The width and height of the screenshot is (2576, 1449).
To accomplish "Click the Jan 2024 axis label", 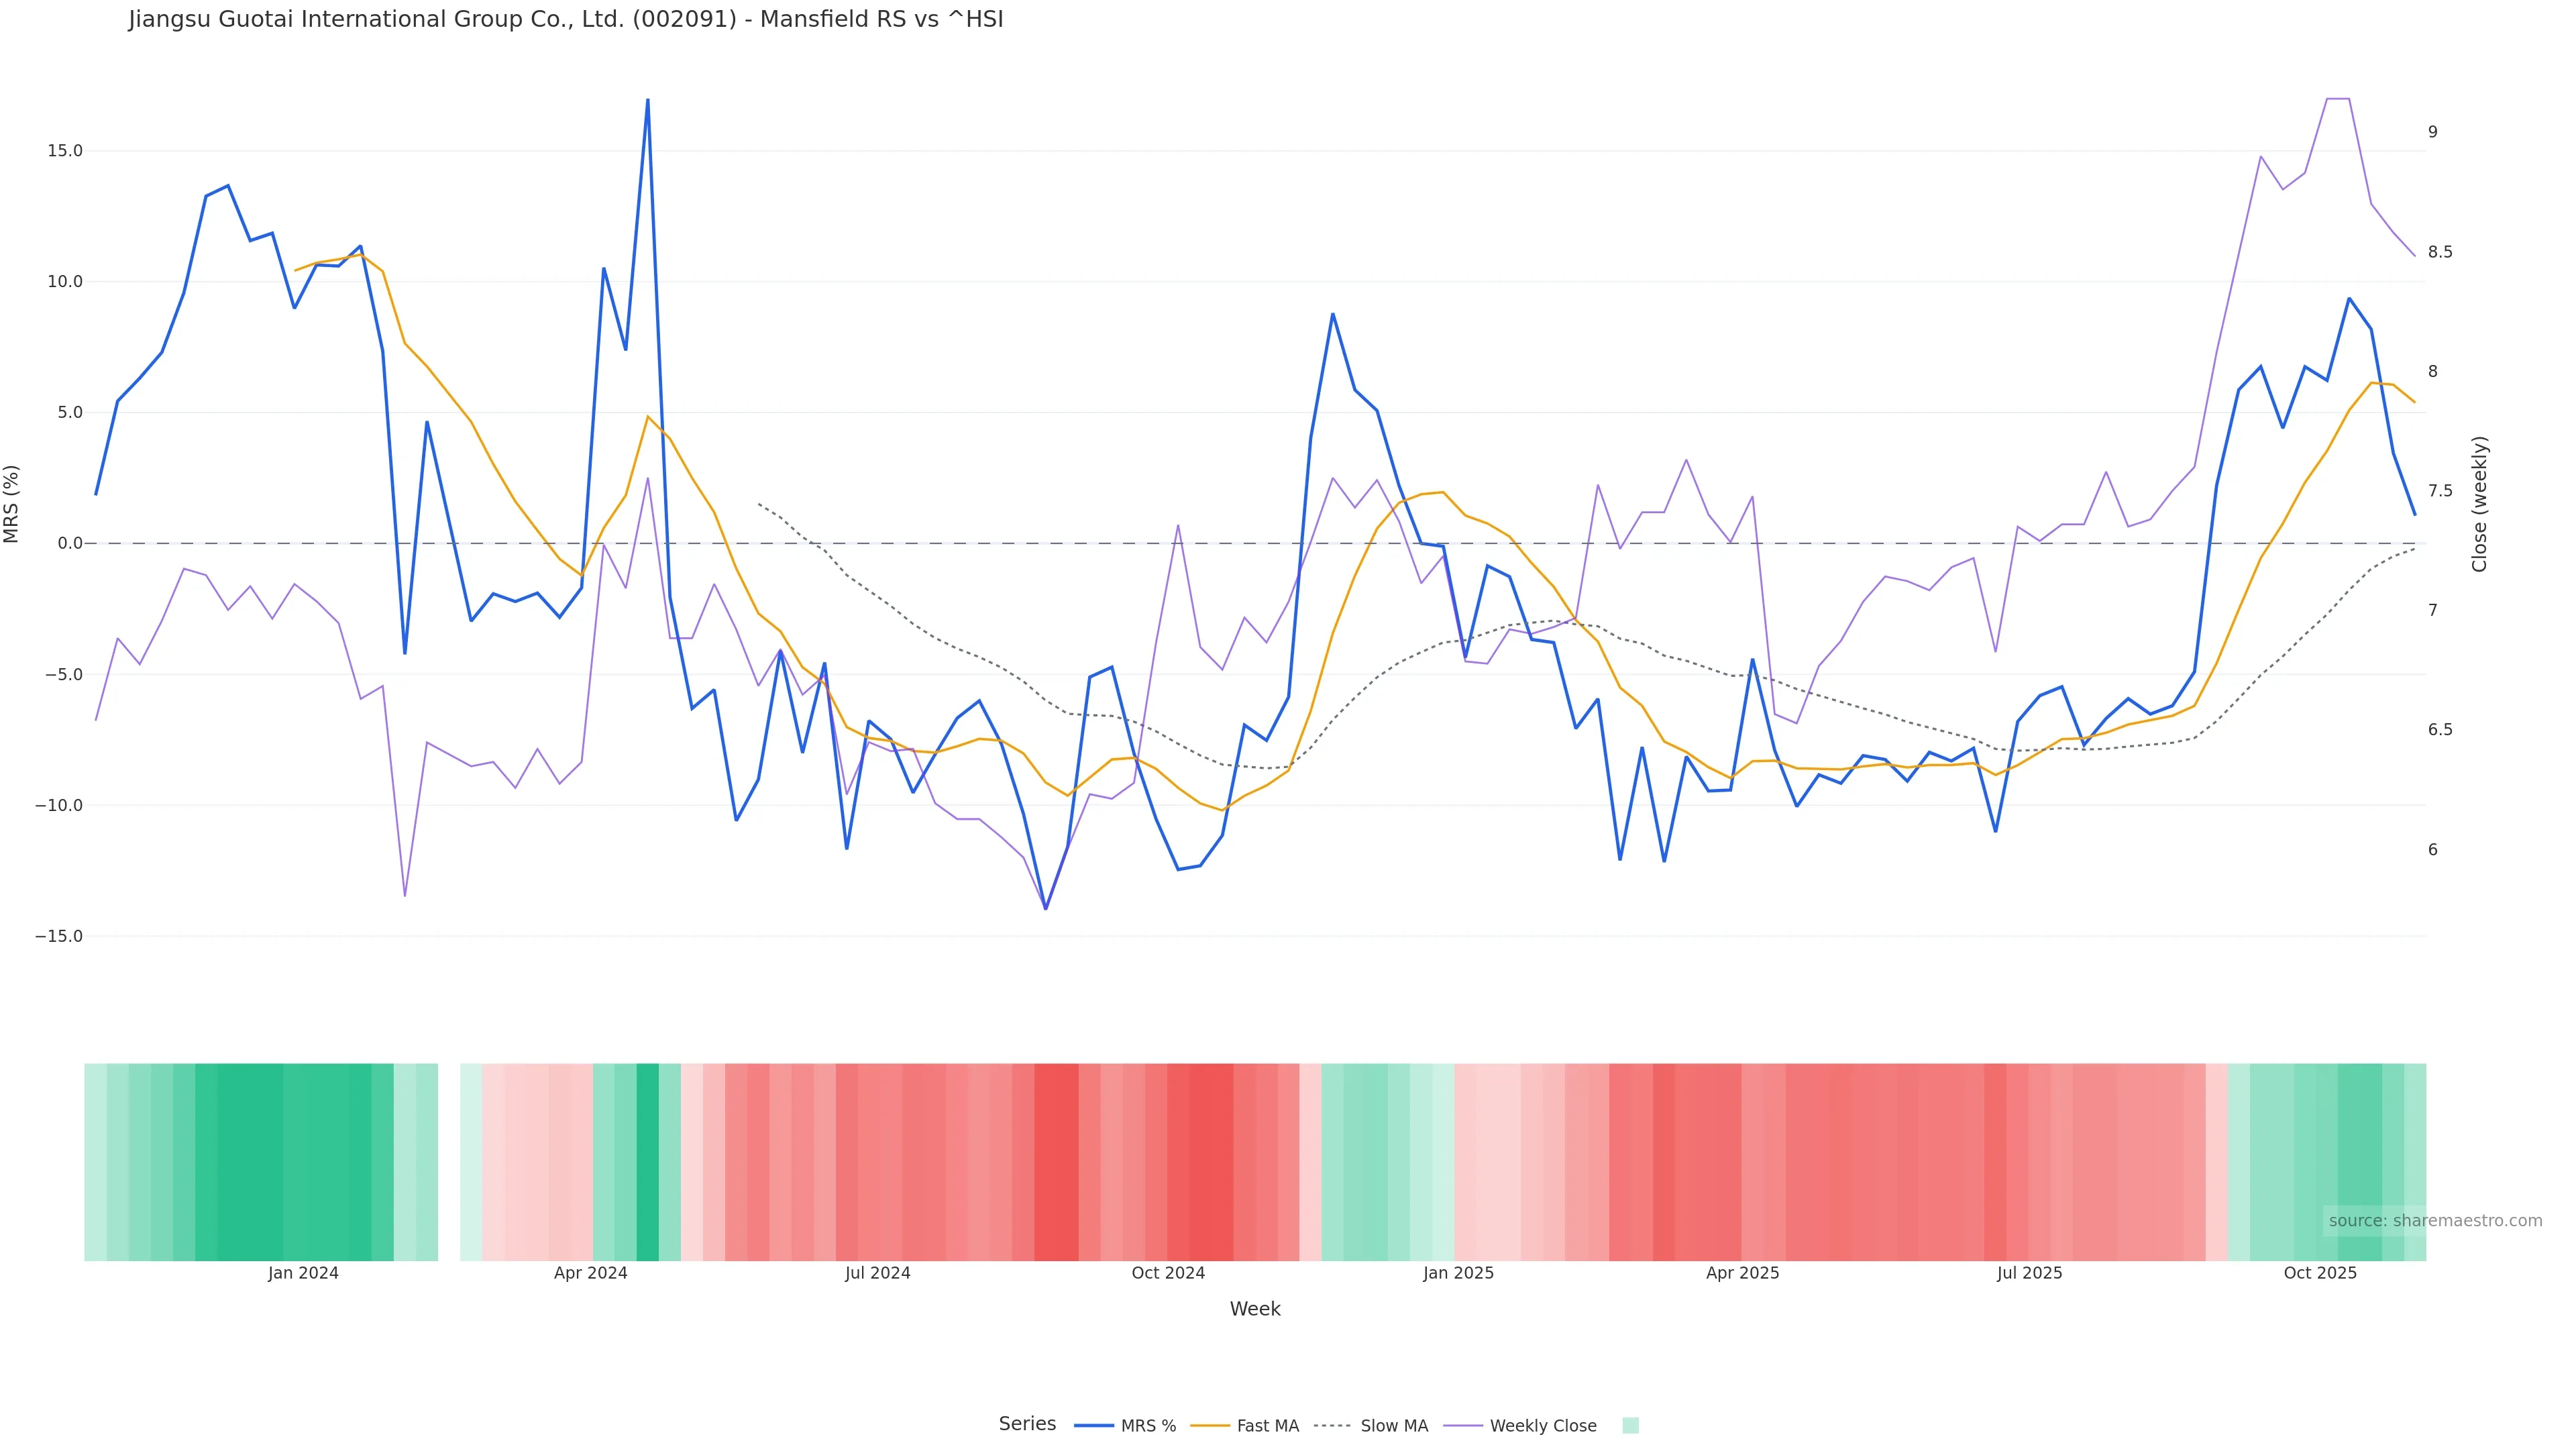I will point(303,1274).
